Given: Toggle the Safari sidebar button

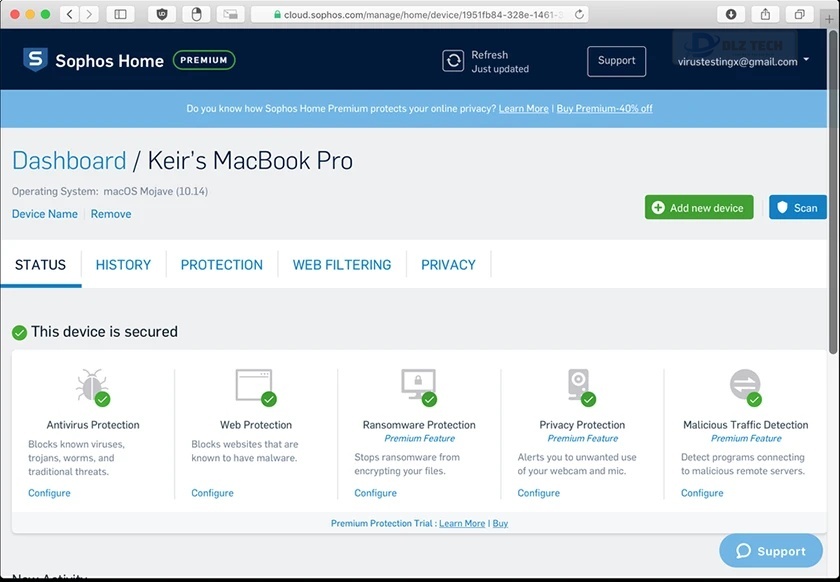Looking at the screenshot, I should pos(121,14).
